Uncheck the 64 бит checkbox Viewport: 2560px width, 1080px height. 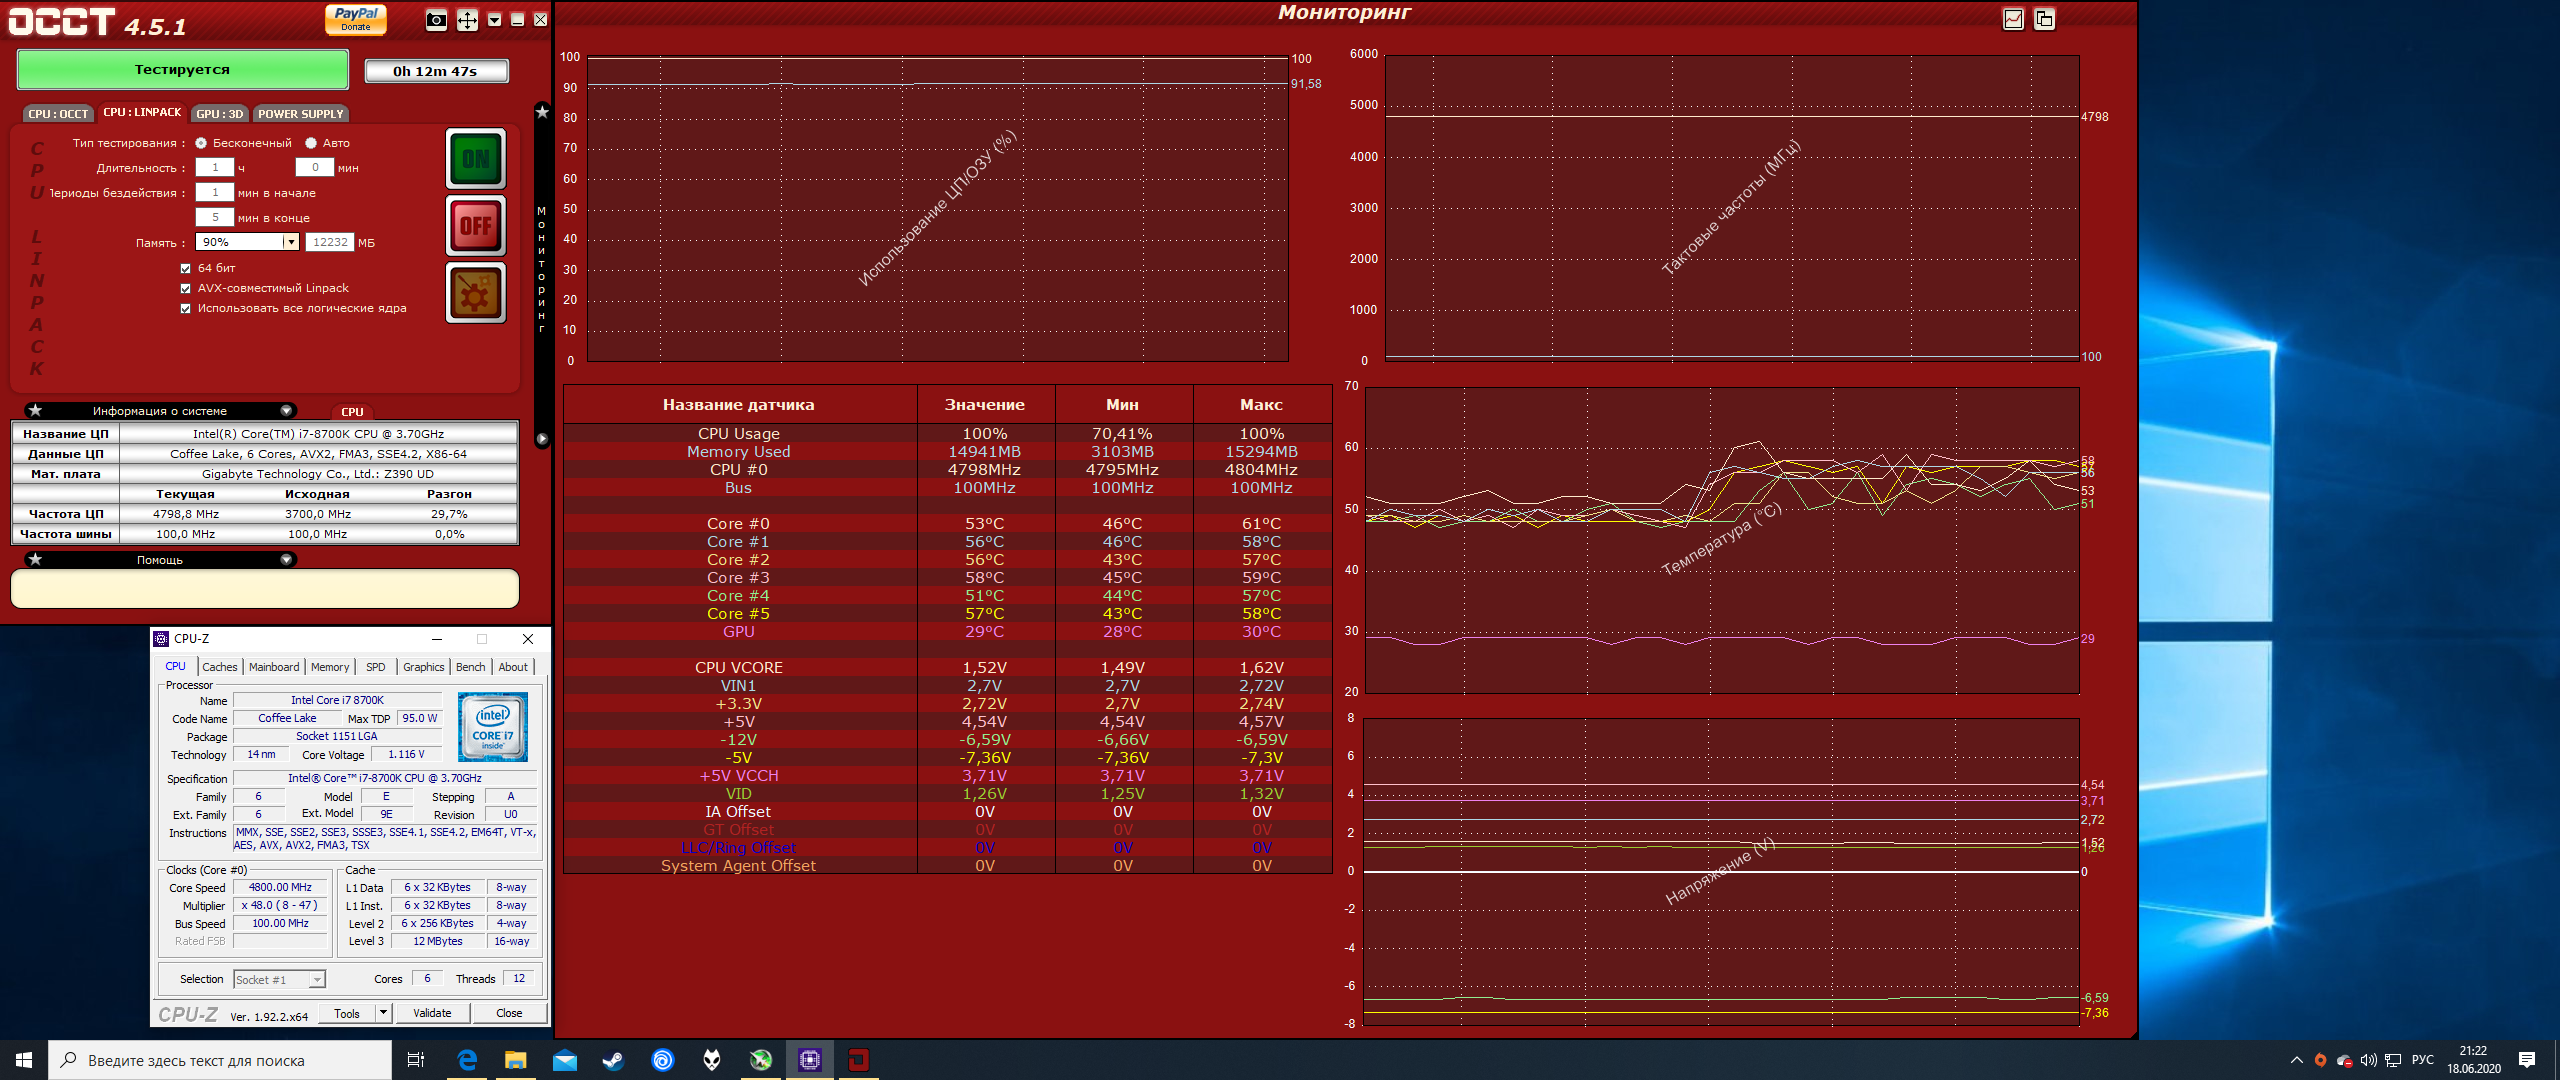click(186, 268)
